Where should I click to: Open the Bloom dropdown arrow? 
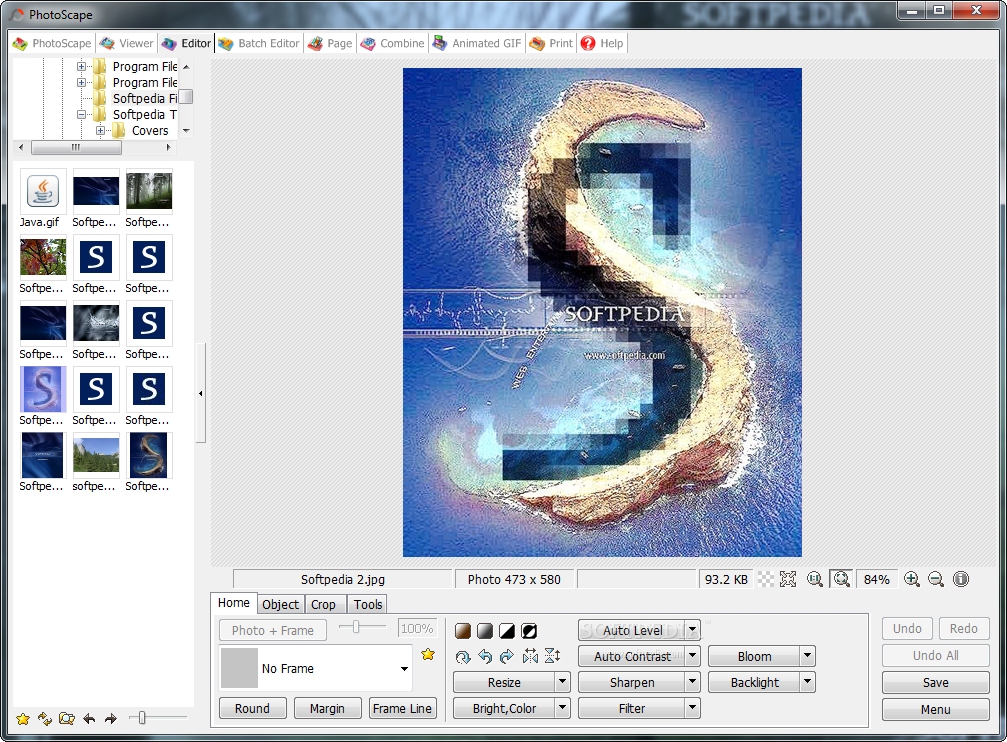tap(808, 656)
